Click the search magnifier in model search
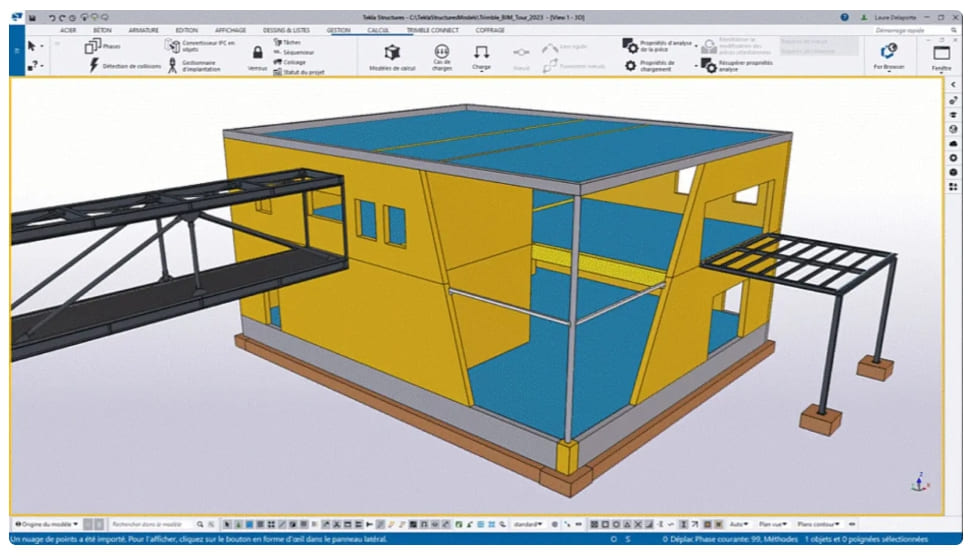Image resolution: width=977 pixels, height=556 pixels. (200, 524)
